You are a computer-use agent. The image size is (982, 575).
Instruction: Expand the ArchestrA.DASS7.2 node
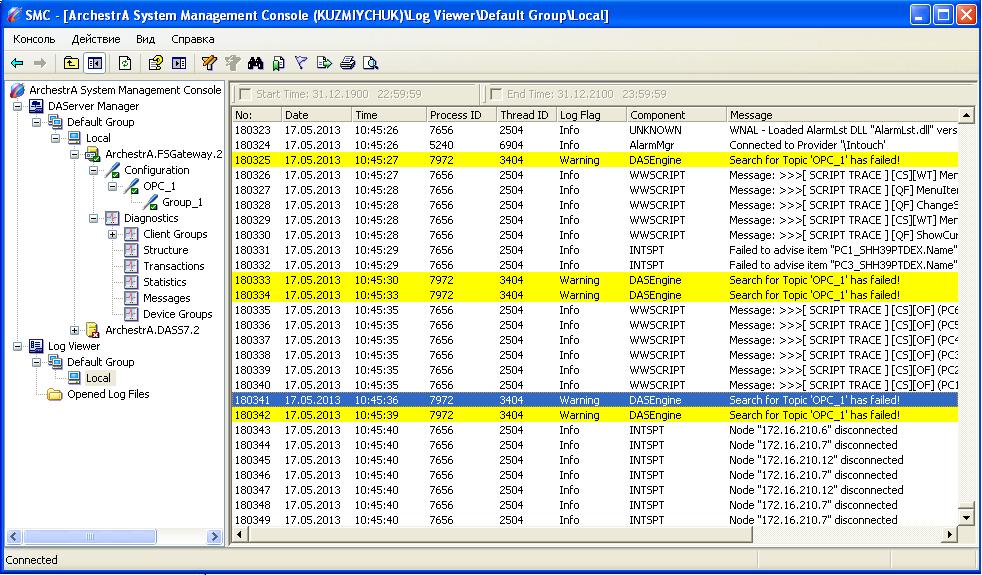pos(75,330)
